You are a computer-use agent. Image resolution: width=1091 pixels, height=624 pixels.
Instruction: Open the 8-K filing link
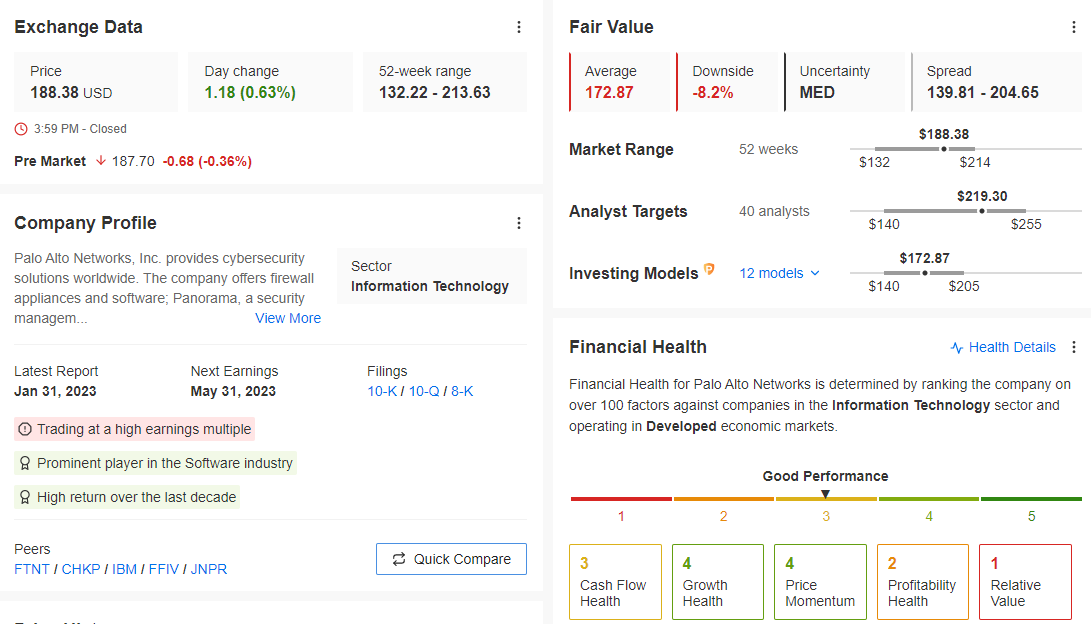coord(462,391)
